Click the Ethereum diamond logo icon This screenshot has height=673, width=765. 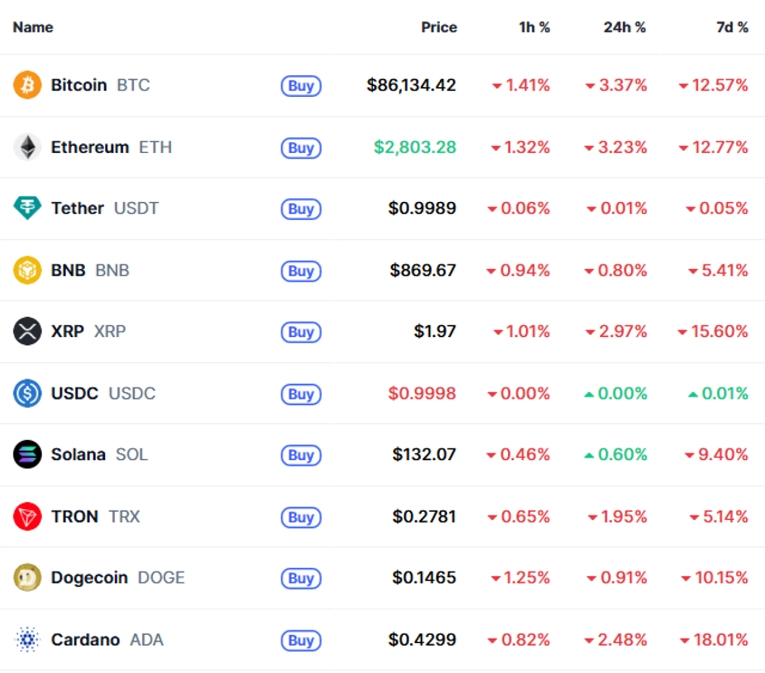(27, 147)
